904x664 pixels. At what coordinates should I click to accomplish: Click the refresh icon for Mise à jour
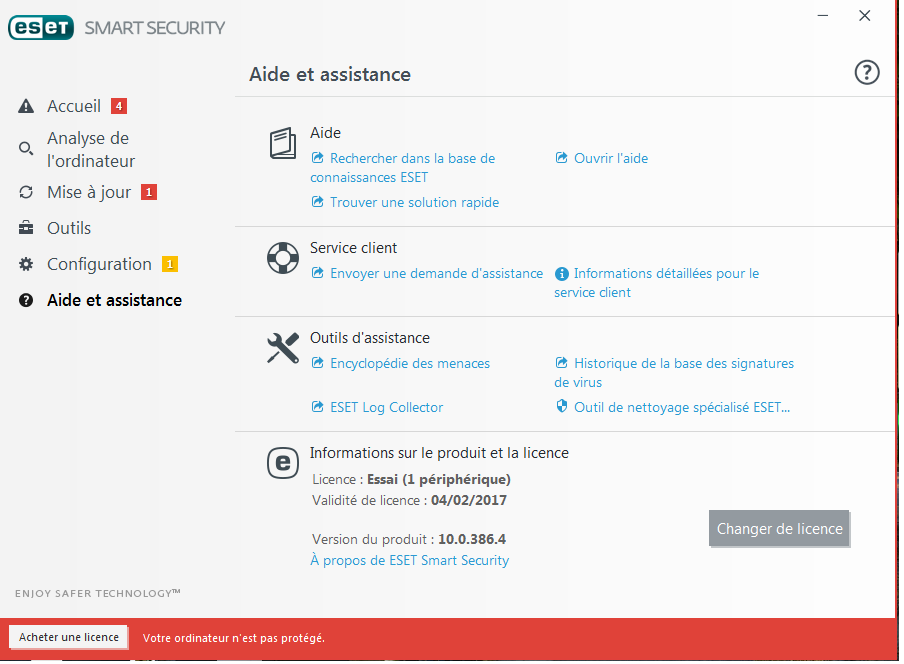26,192
